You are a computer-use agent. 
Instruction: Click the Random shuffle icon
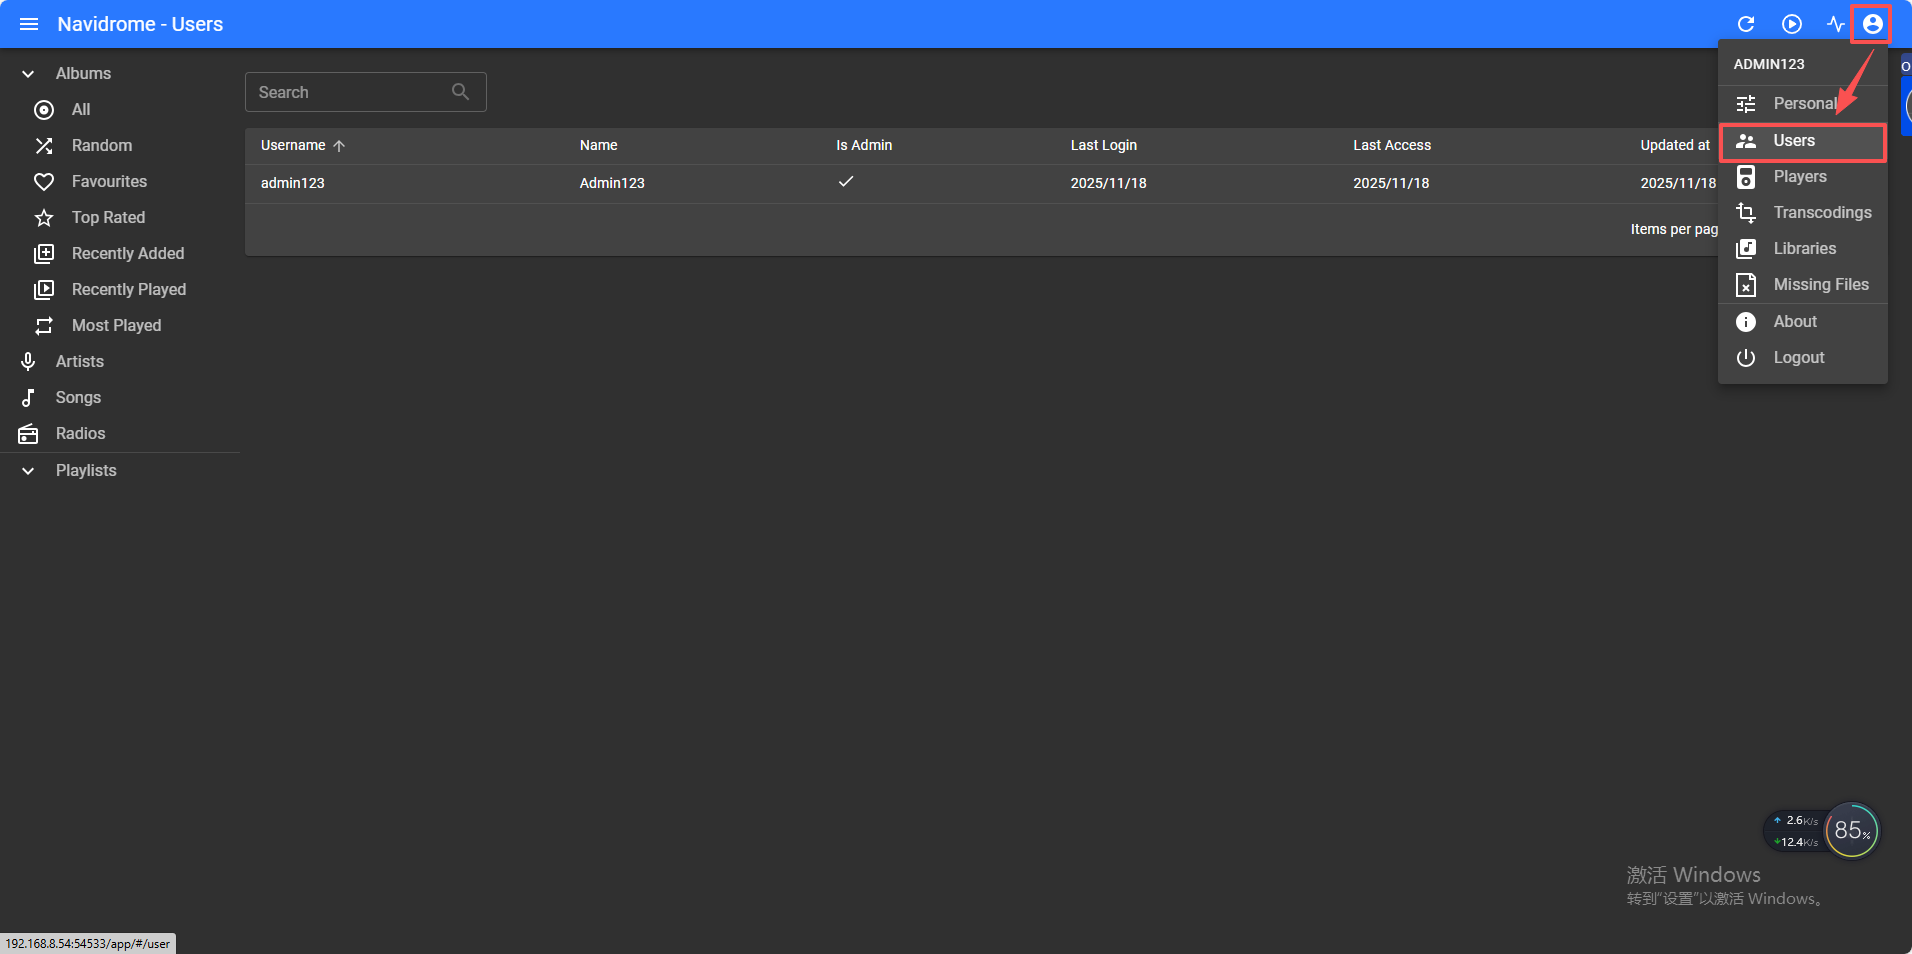tap(44, 146)
